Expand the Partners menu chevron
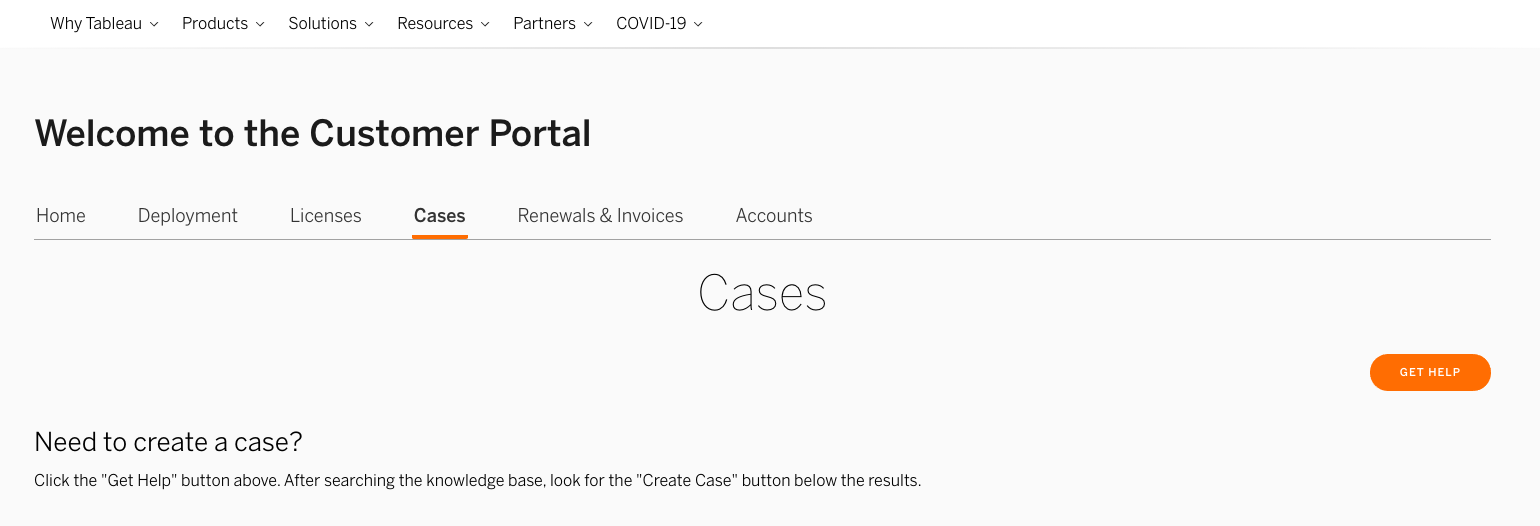 [588, 24]
